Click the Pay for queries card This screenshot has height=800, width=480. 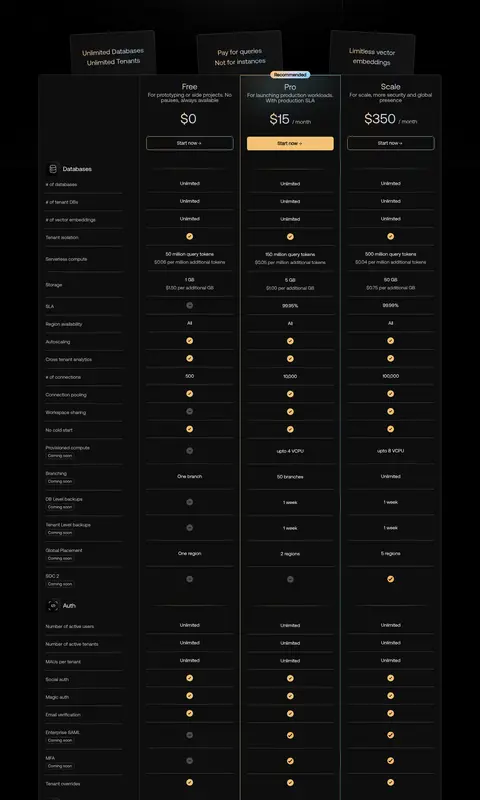pyautogui.click(x=240, y=53)
